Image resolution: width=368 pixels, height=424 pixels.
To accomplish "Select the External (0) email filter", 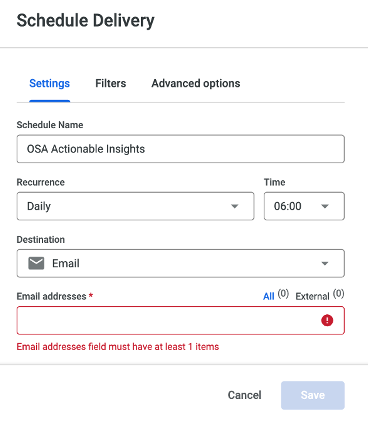I will pos(320,295).
